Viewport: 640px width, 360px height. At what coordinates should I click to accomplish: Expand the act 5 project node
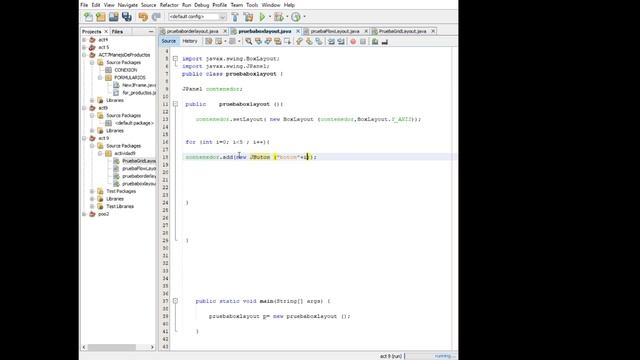84,47
